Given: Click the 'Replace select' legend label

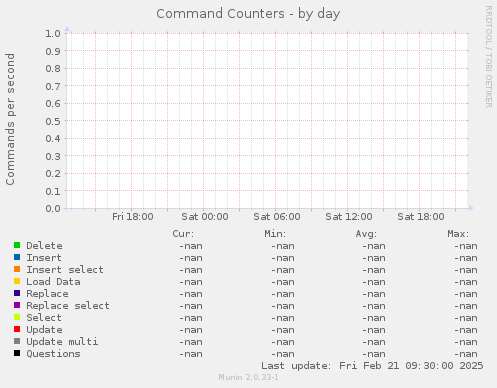Looking at the screenshot, I should [x=68, y=306].
